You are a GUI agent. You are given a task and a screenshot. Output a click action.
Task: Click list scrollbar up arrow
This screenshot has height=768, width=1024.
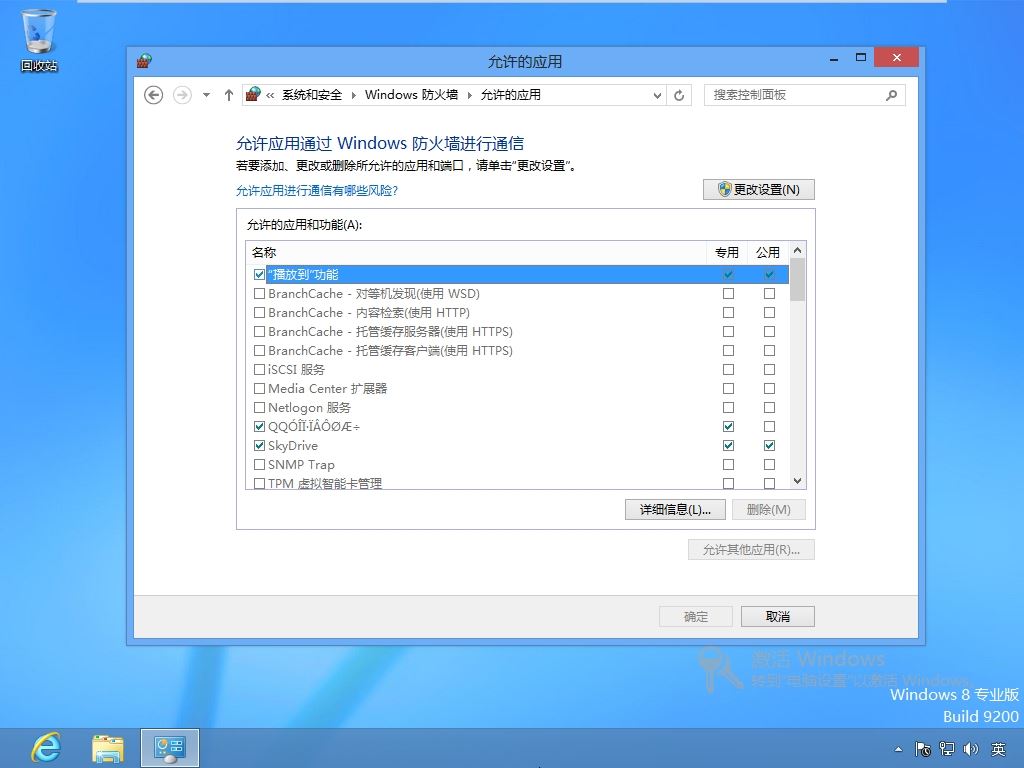point(797,250)
